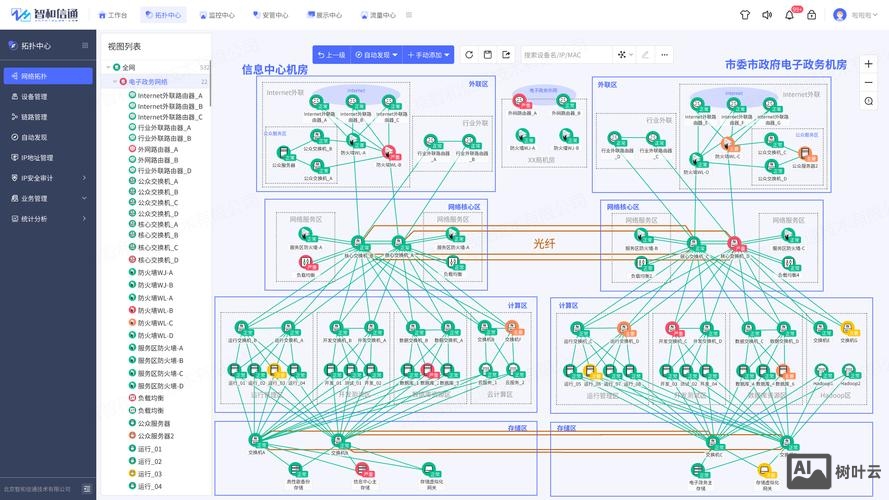
Task: Open the 自动发现 dropdown button
Action: coord(375,55)
